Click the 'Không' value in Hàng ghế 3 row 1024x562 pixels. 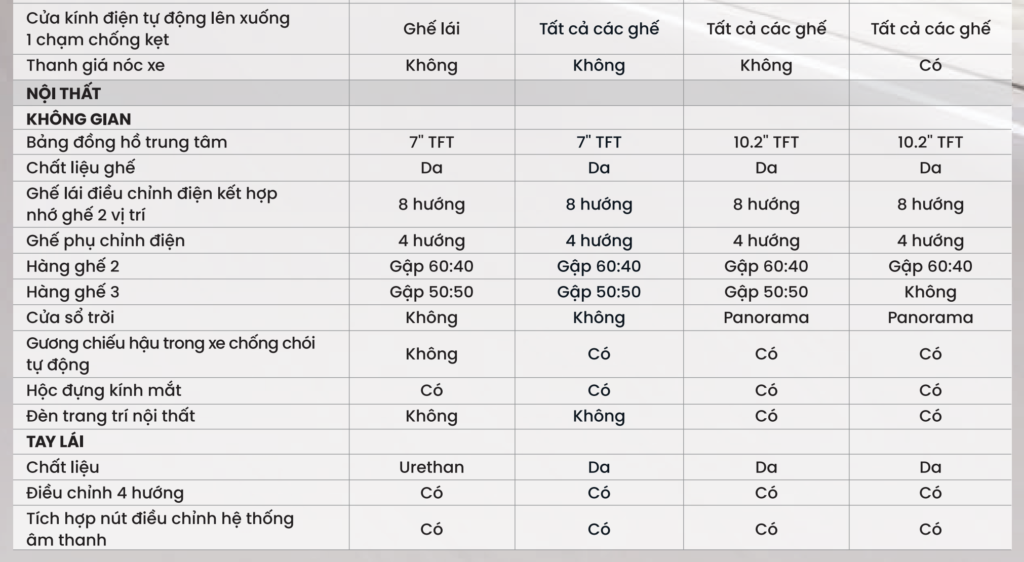coord(930,292)
